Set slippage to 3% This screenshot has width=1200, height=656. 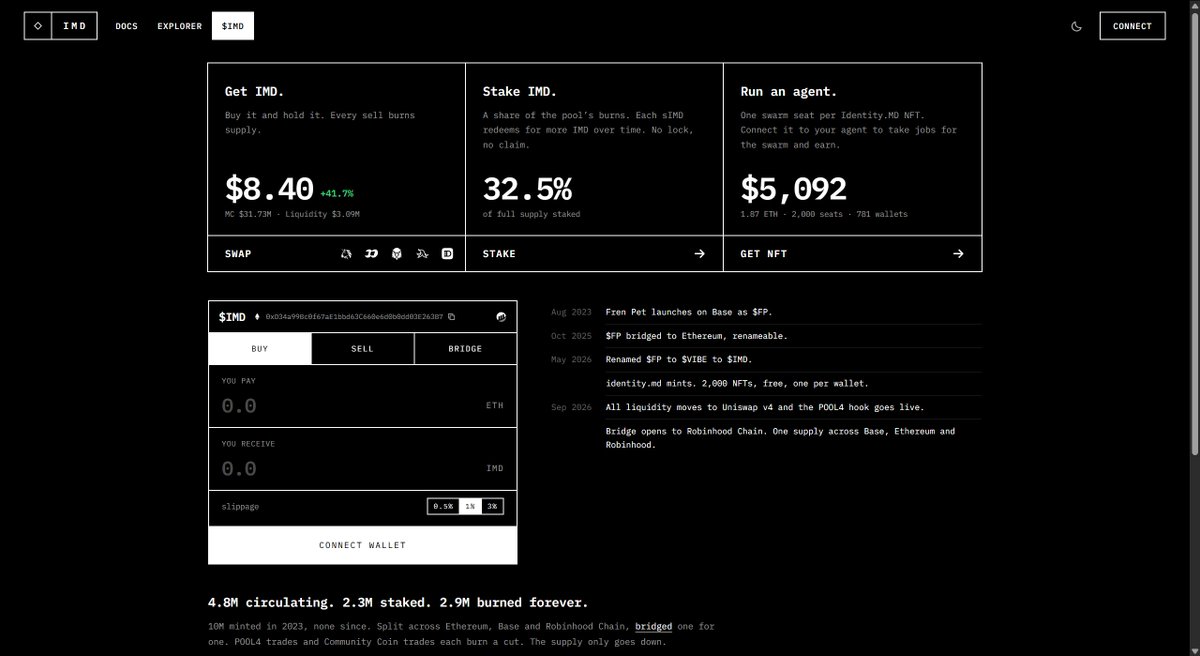[x=492, y=507]
